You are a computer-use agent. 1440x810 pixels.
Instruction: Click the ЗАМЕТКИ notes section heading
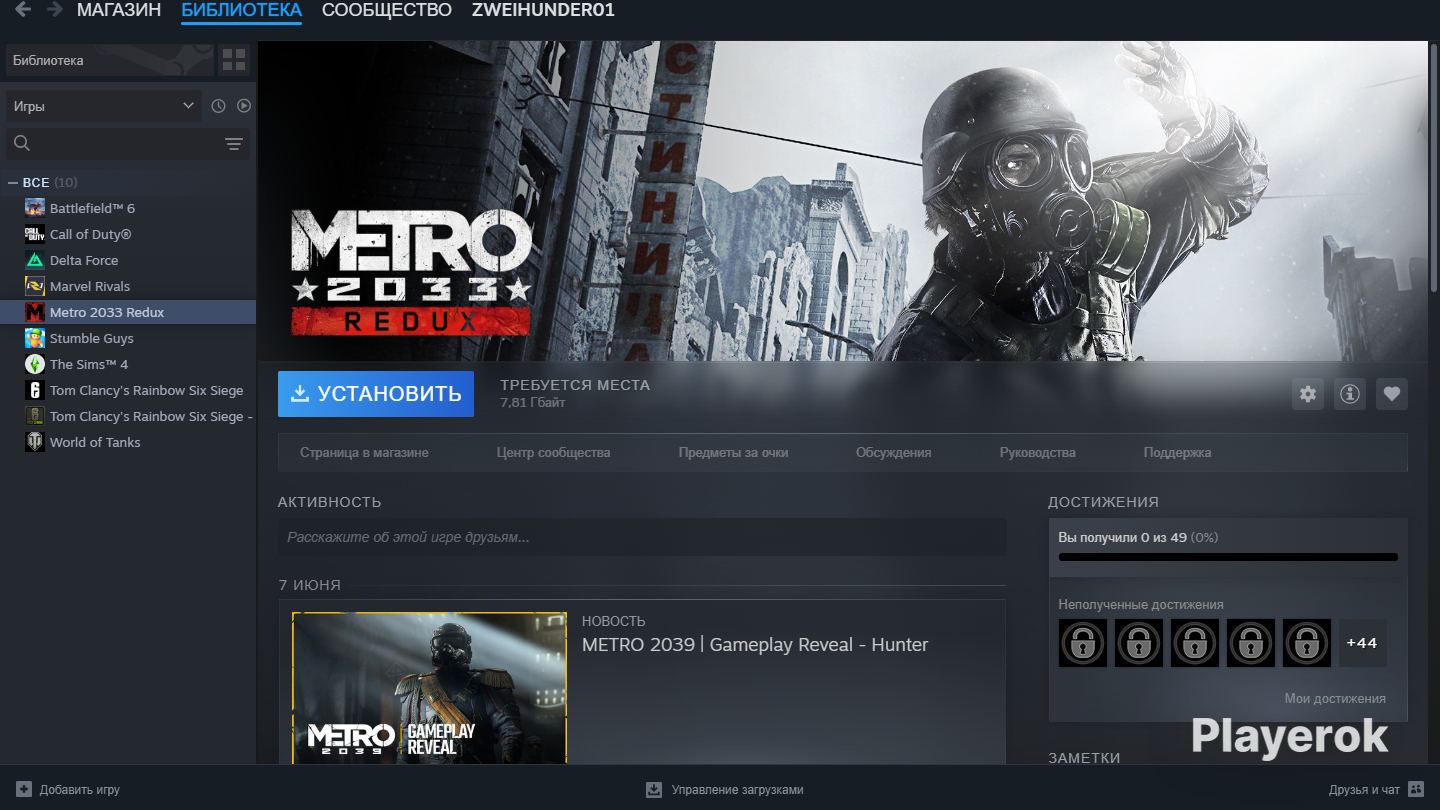coord(1084,758)
